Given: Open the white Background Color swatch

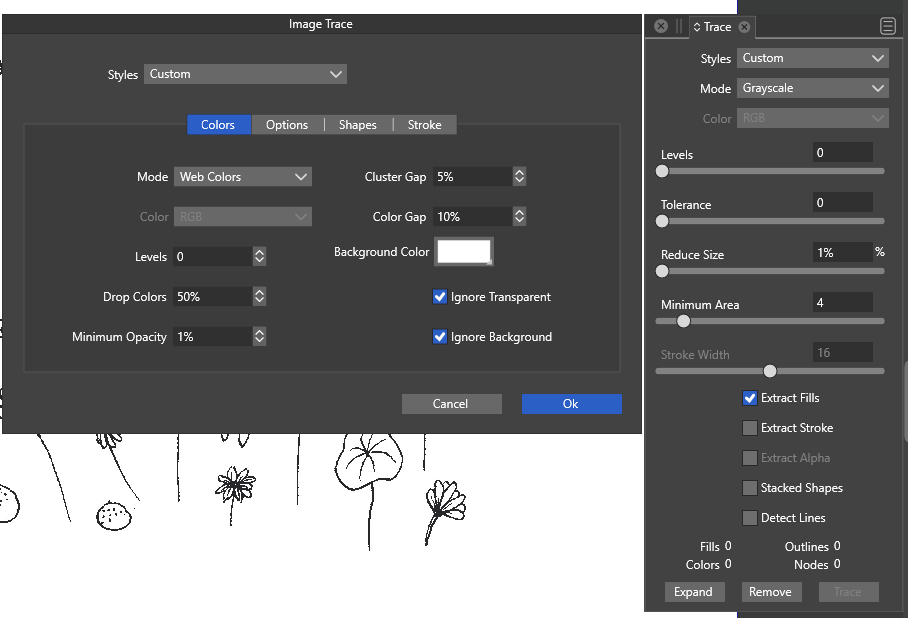Looking at the screenshot, I should [x=464, y=252].
